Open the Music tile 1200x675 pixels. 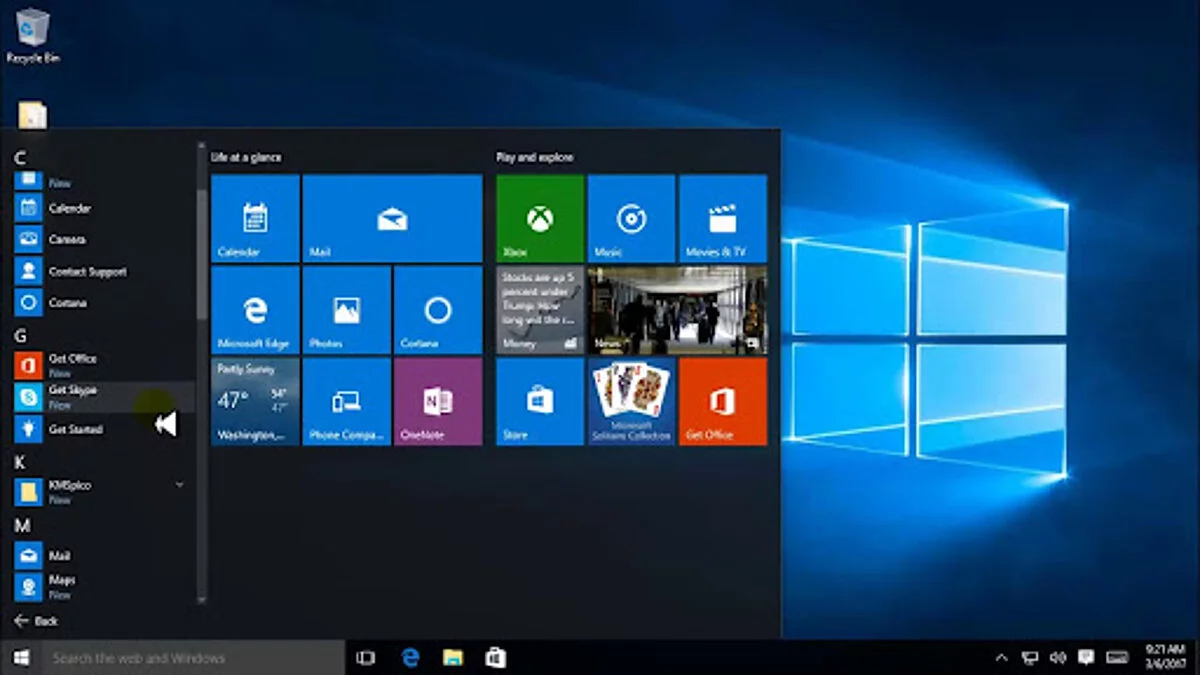631,218
